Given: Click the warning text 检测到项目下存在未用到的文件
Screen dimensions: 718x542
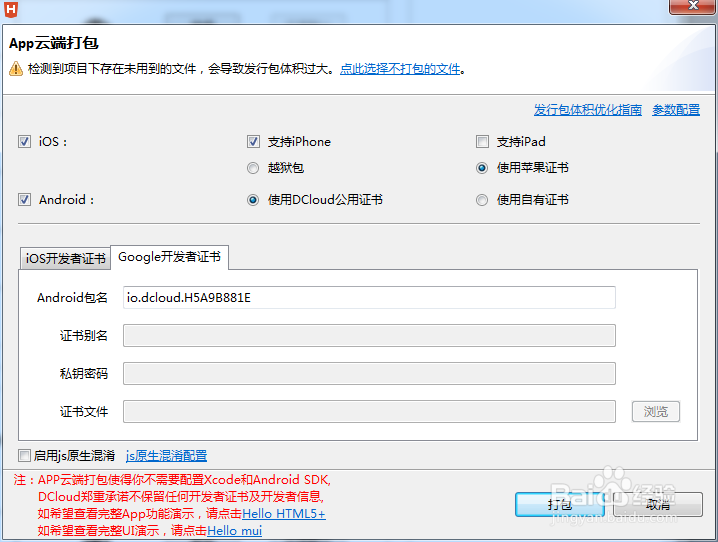Looking at the screenshot, I should pos(112,69).
